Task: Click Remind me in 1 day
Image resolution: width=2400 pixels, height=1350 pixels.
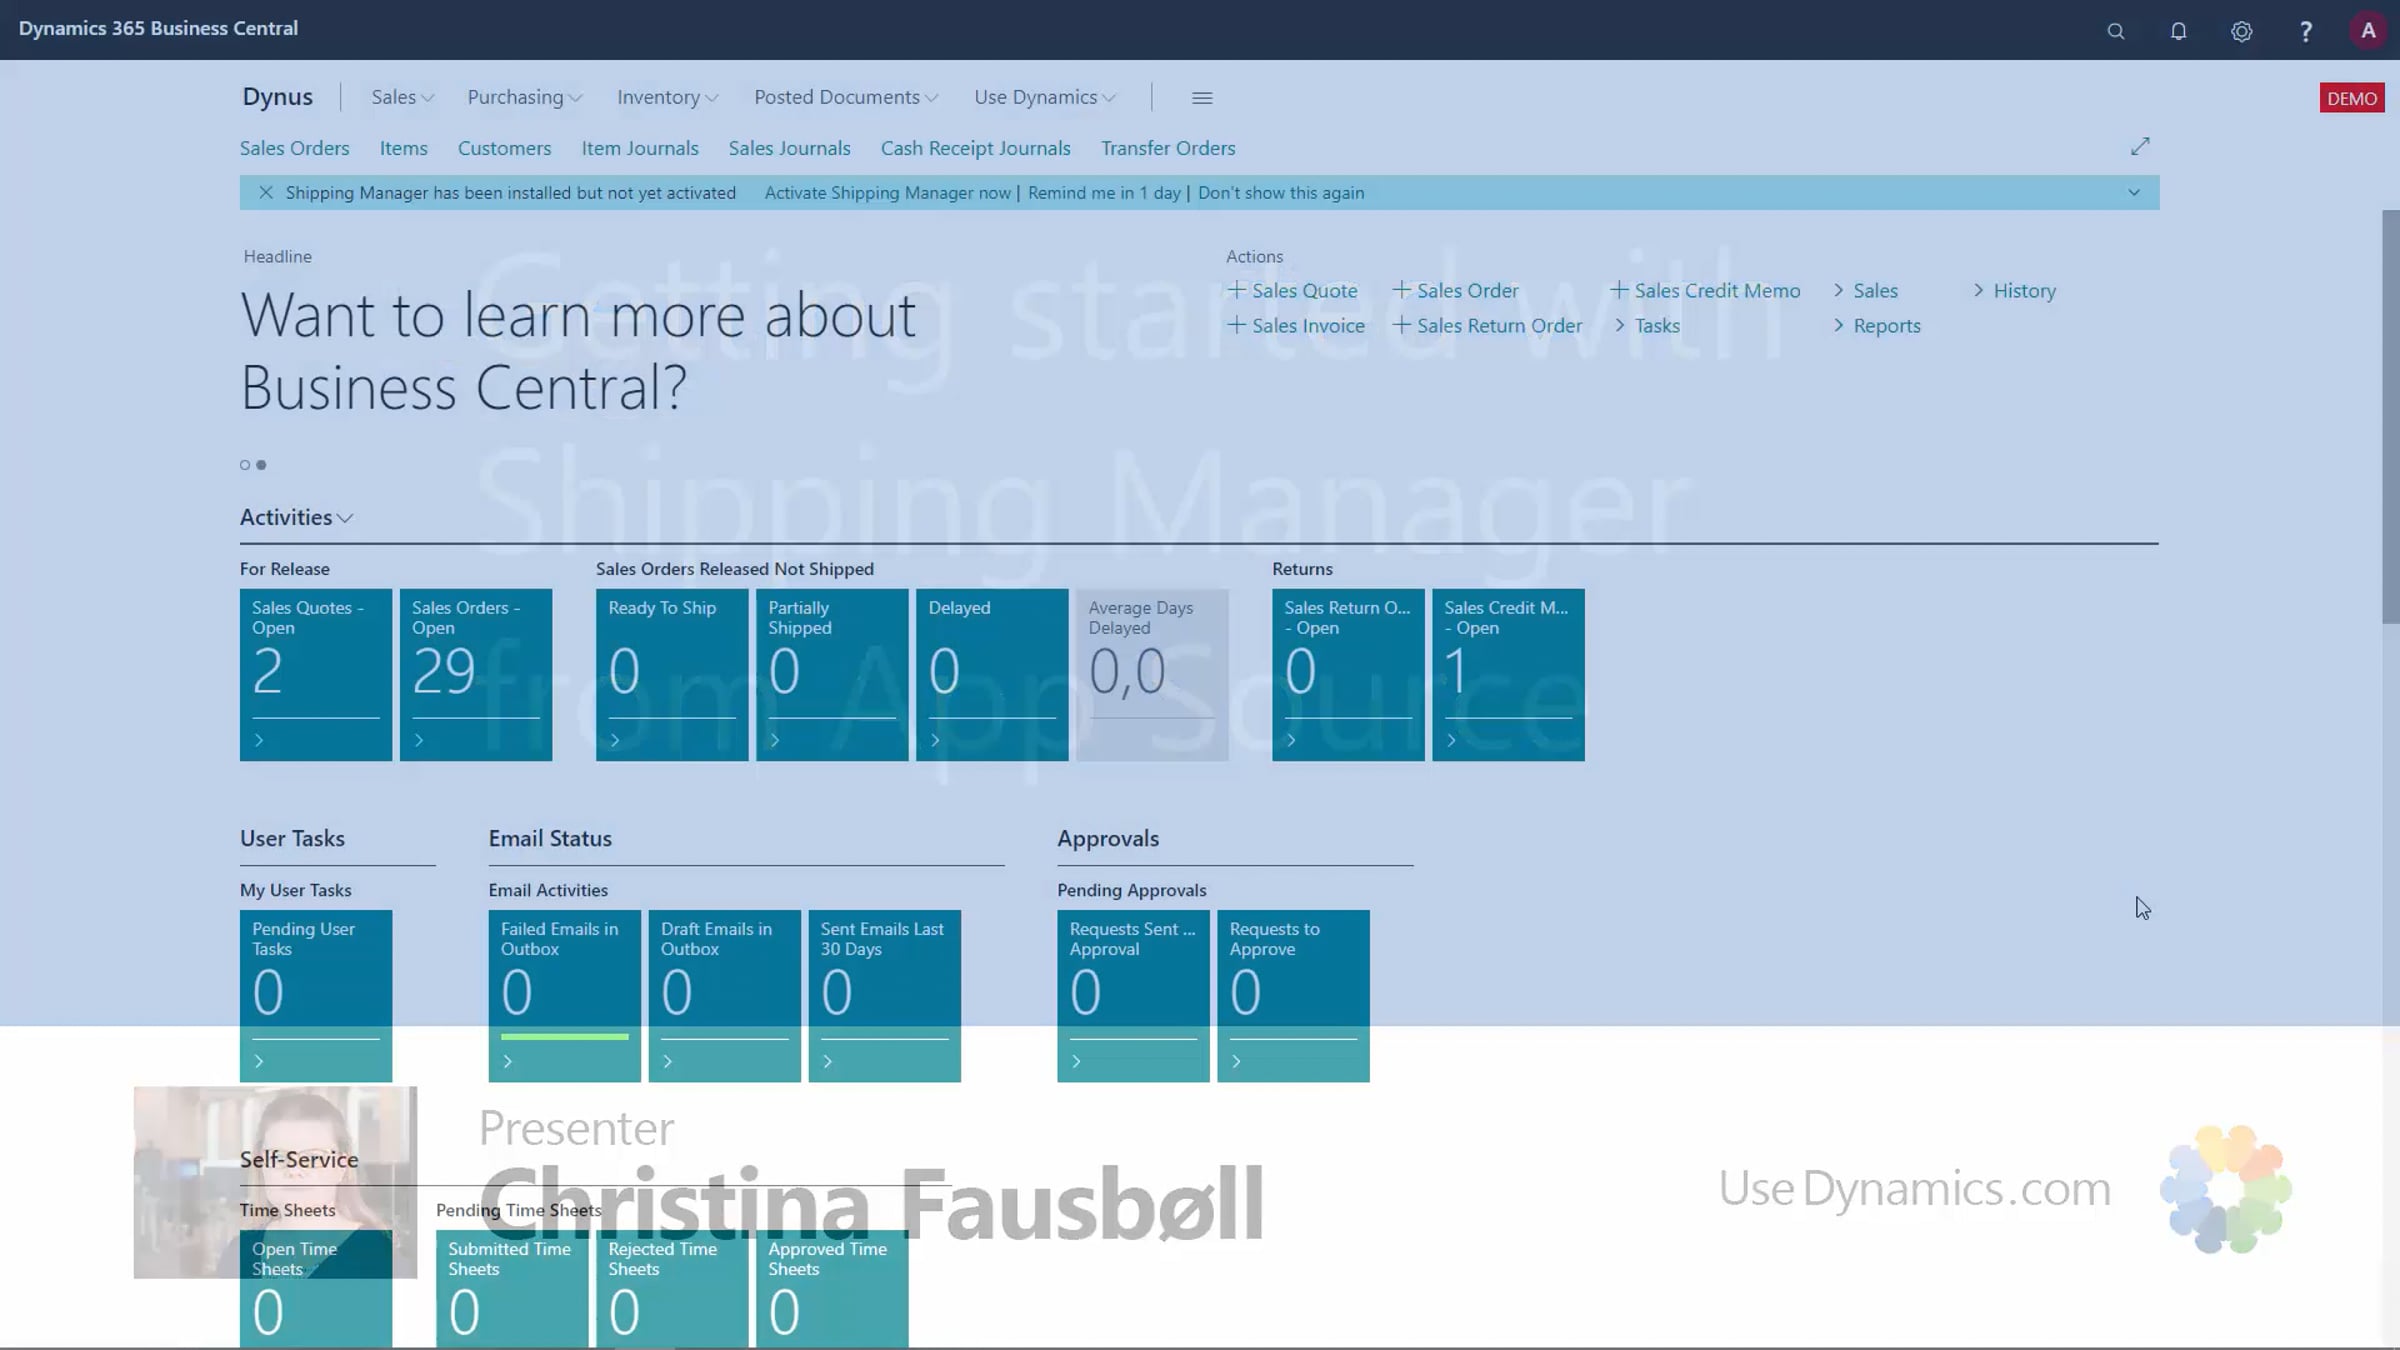Action: coord(1104,193)
